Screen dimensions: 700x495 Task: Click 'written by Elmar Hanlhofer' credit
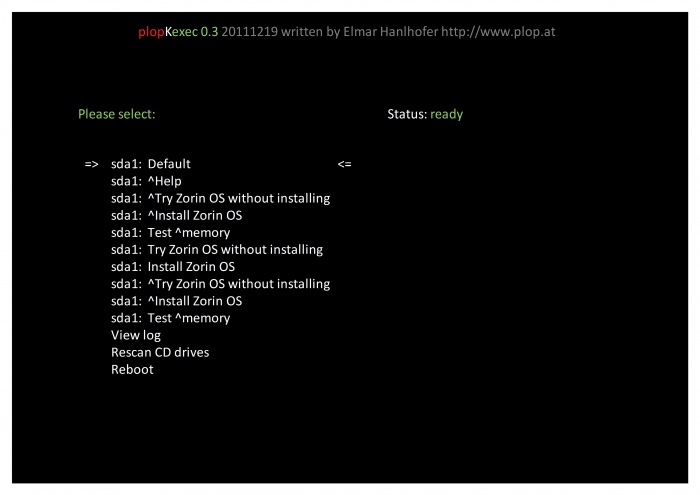click(359, 32)
